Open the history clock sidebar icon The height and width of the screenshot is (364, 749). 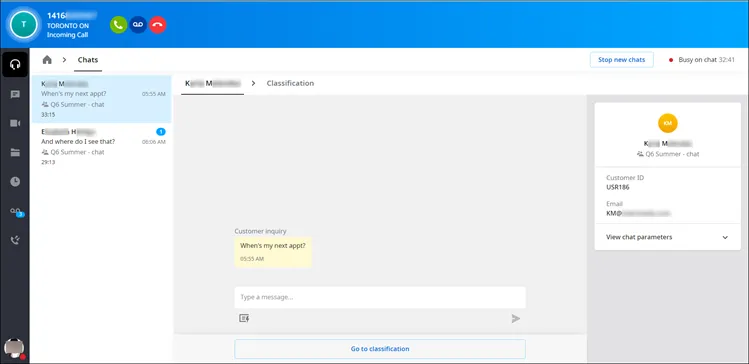[x=15, y=182]
